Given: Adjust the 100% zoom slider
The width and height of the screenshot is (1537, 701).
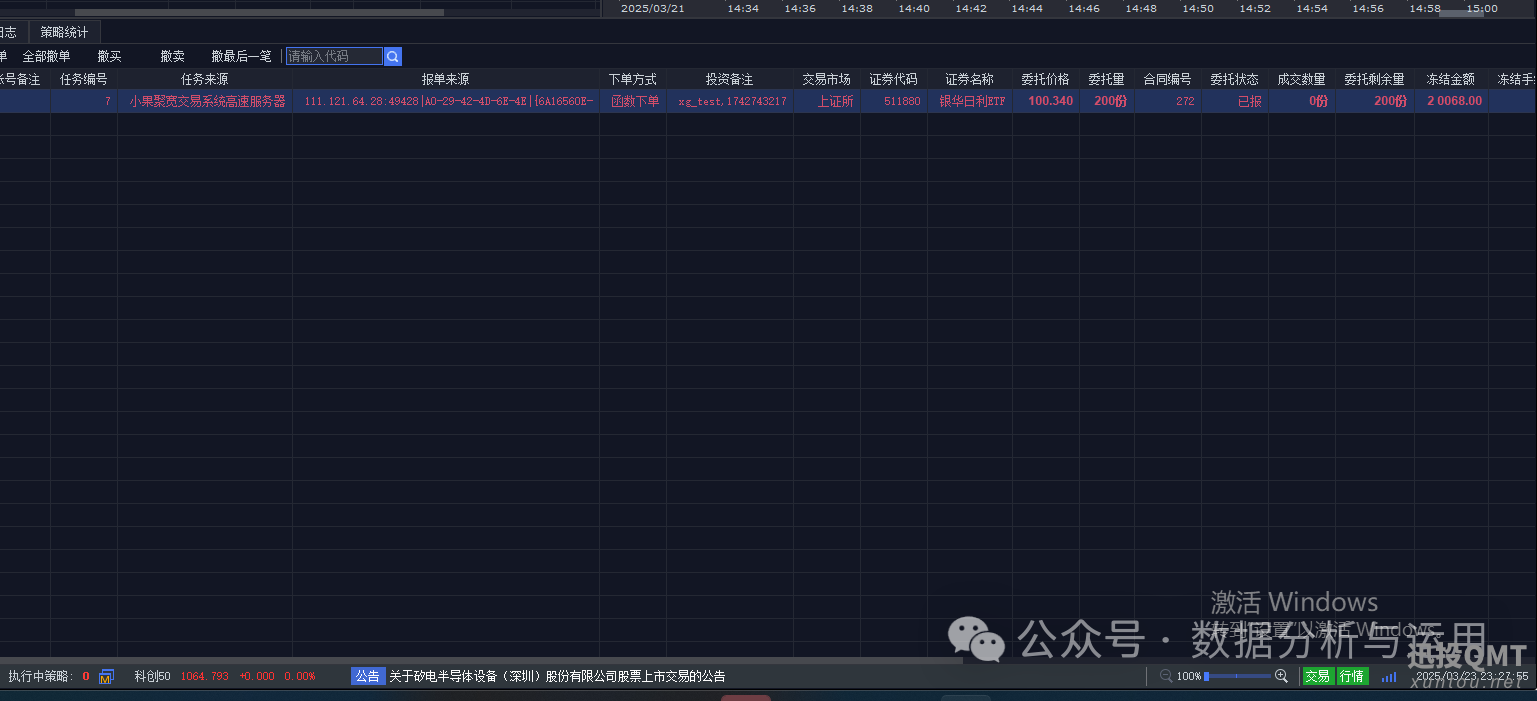Looking at the screenshot, I should (1237, 676).
